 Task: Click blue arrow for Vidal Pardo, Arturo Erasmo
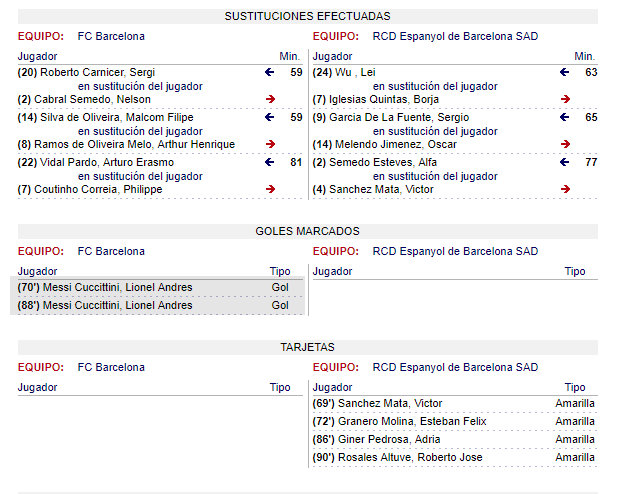269,162
